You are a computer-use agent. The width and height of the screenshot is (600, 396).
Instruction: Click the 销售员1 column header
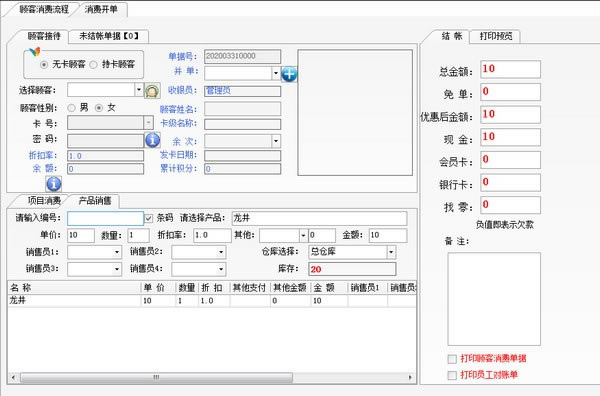pos(367,288)
